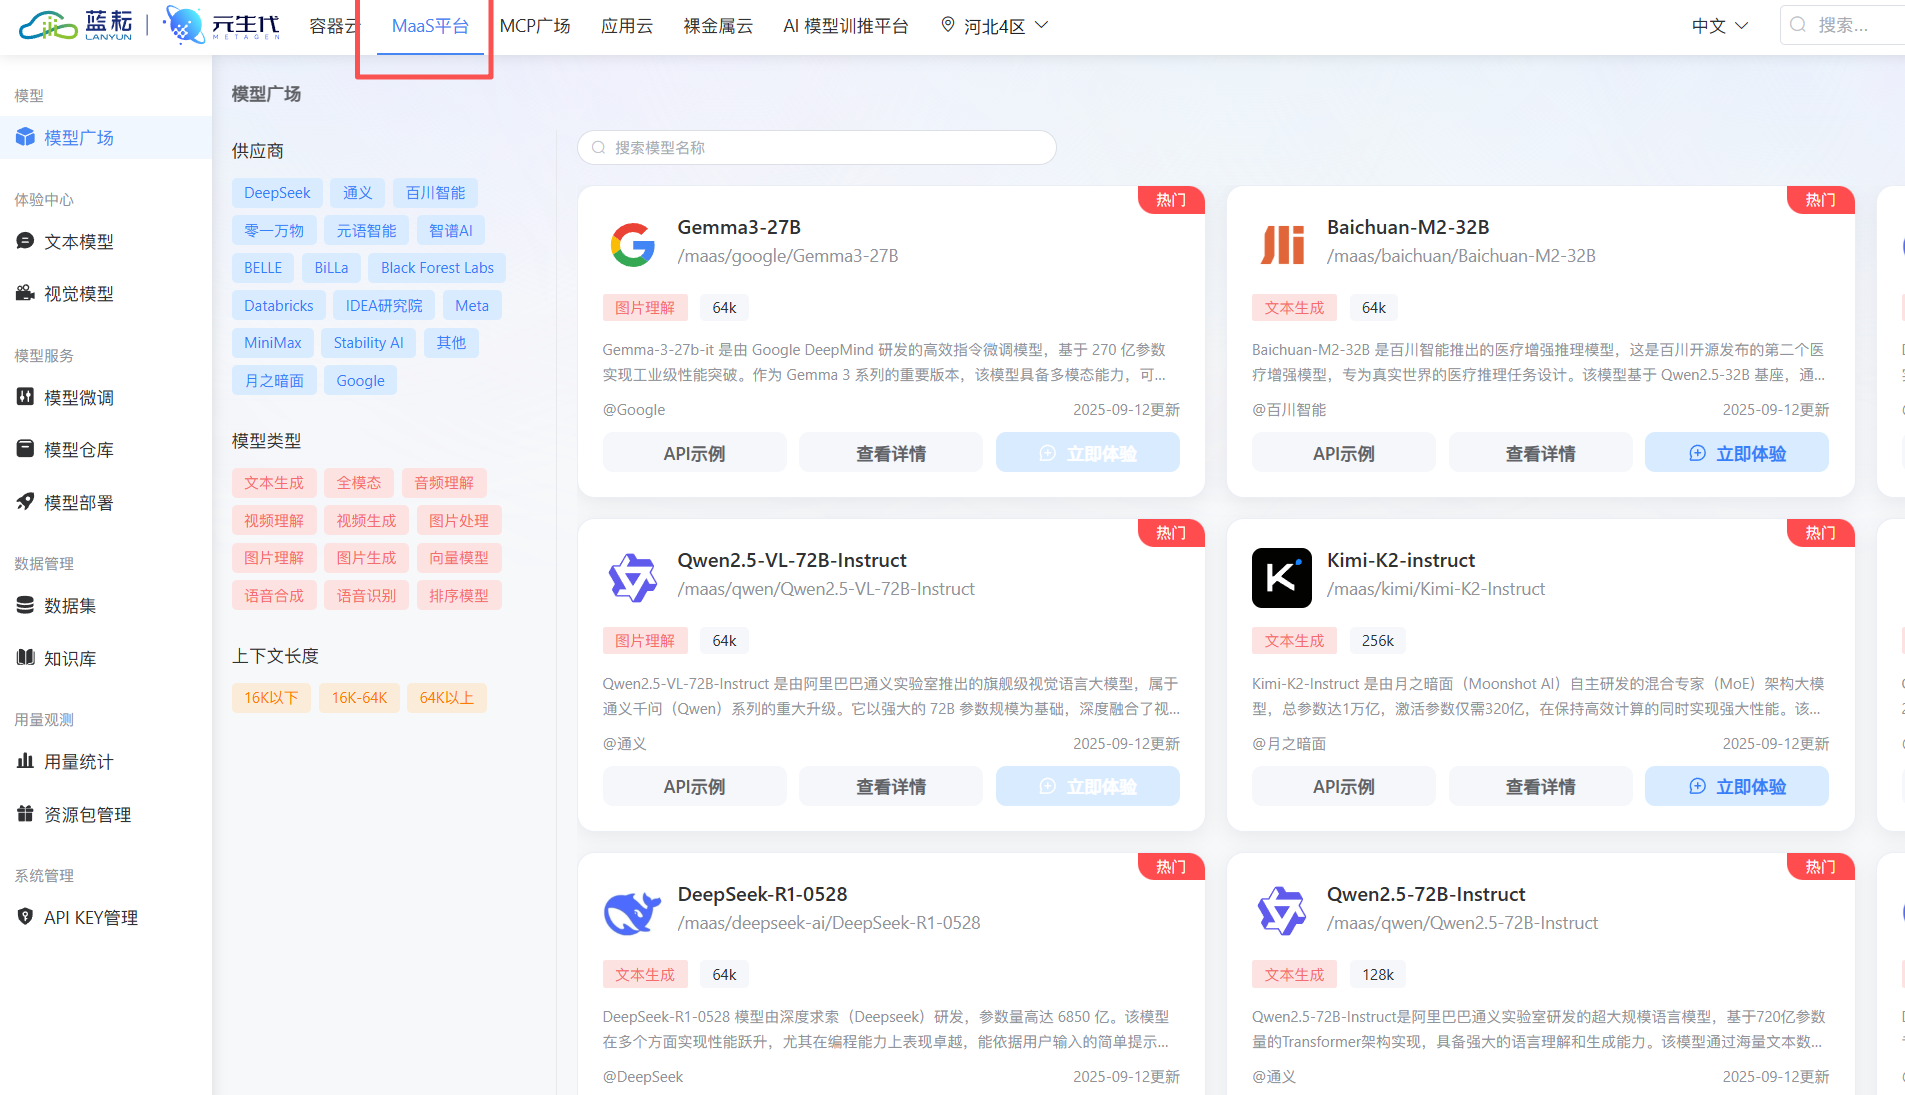Click the DeepSeek whale logo
The image size is (1905, 1095).
(x=632, y=911)
